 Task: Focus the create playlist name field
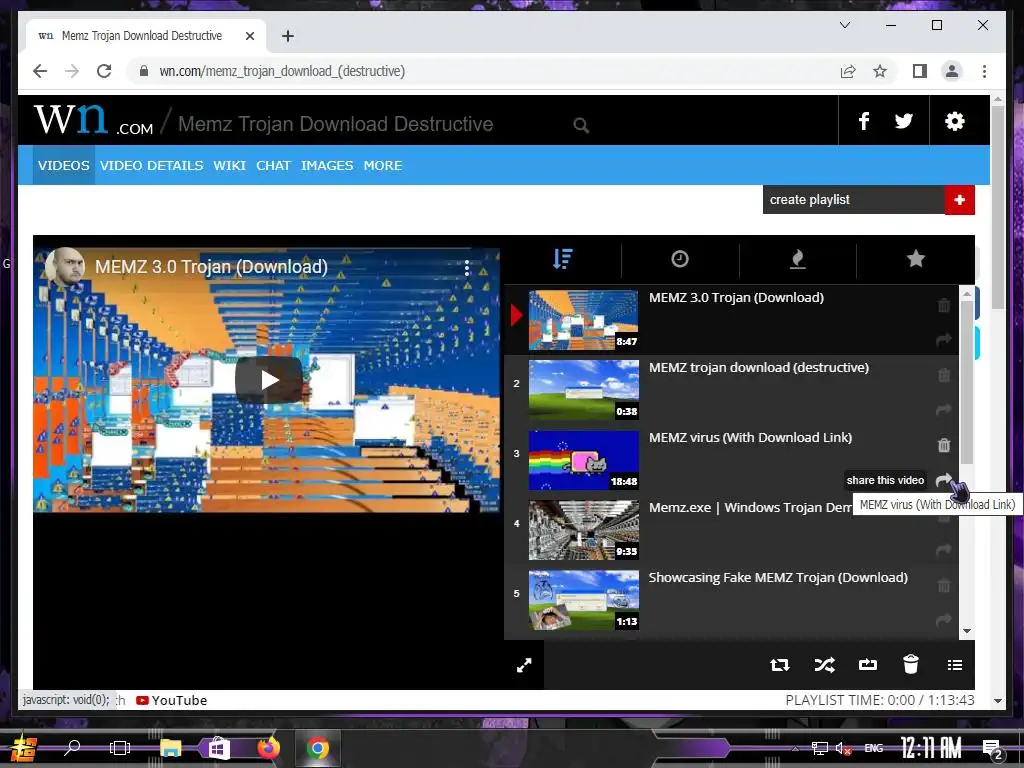coord(854,200)
